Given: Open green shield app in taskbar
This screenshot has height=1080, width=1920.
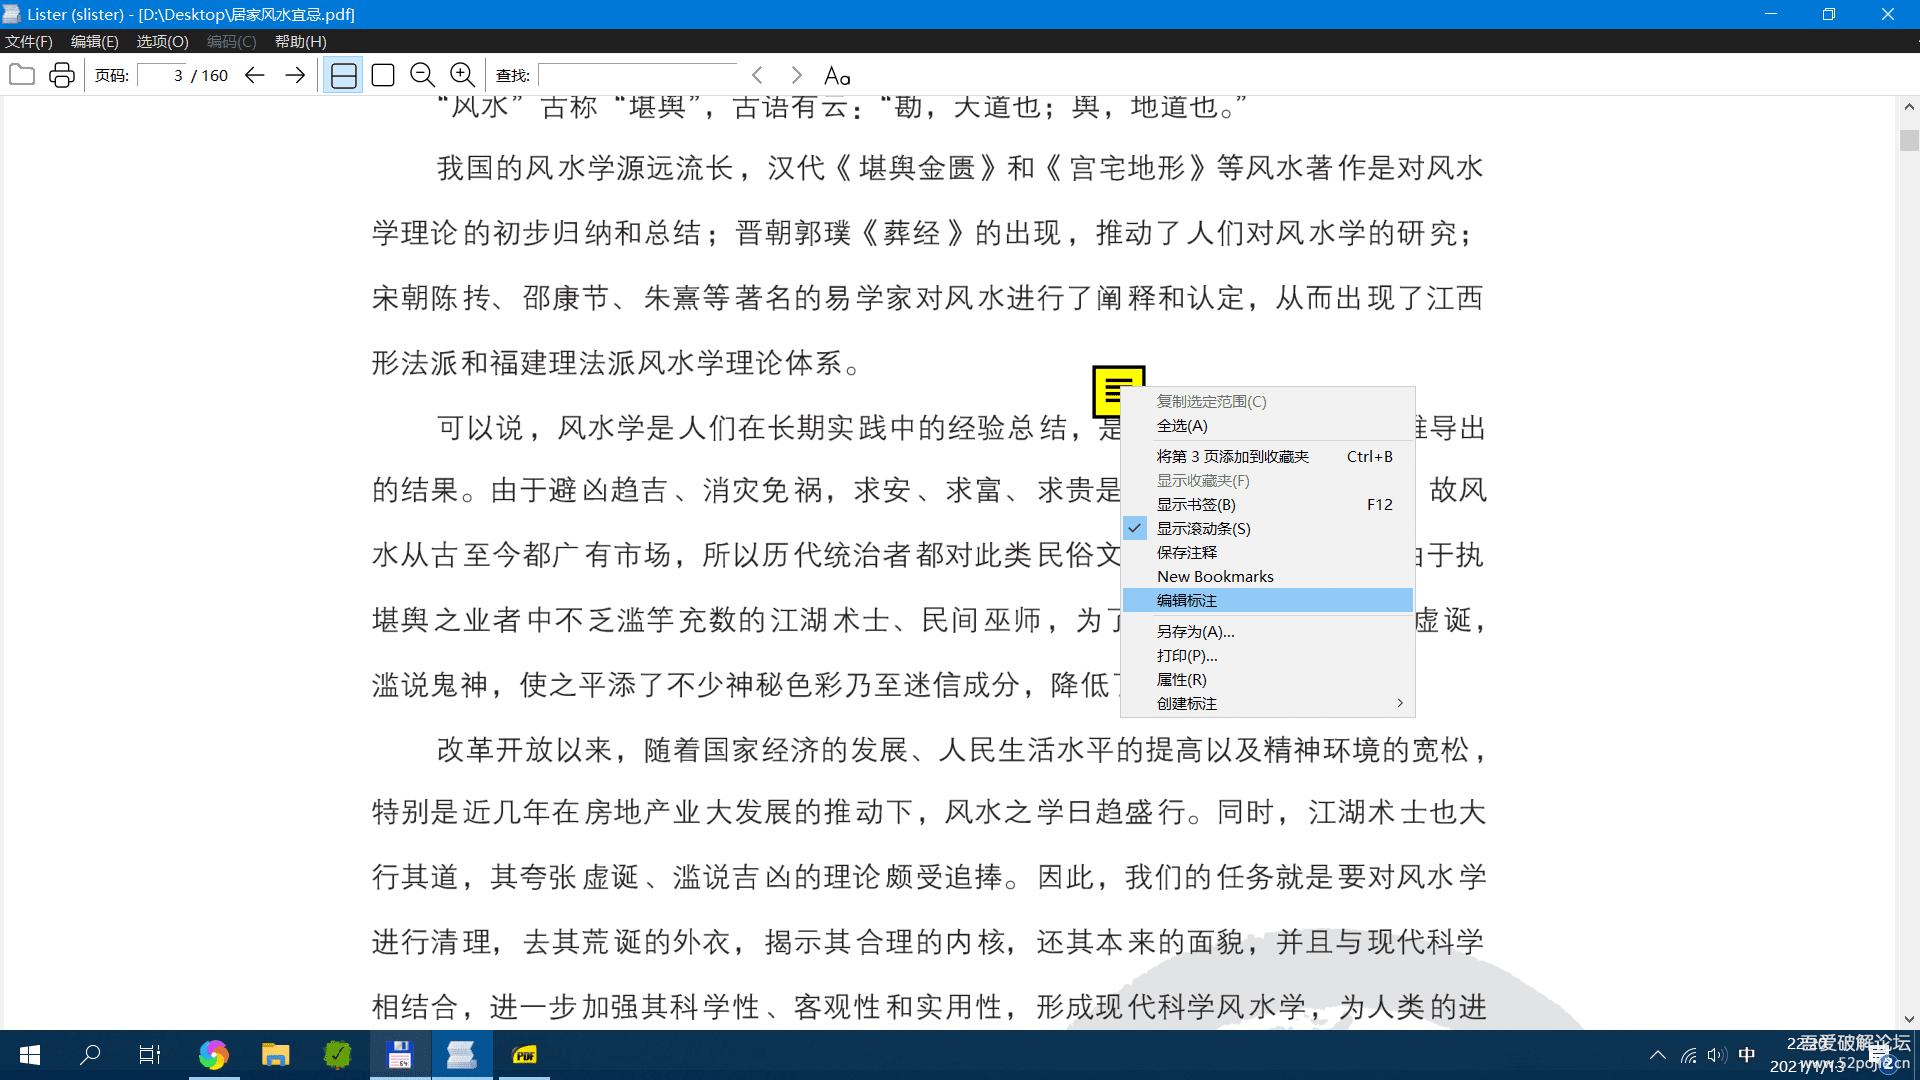Looking at the screenshot, I should pos(338,1054).
